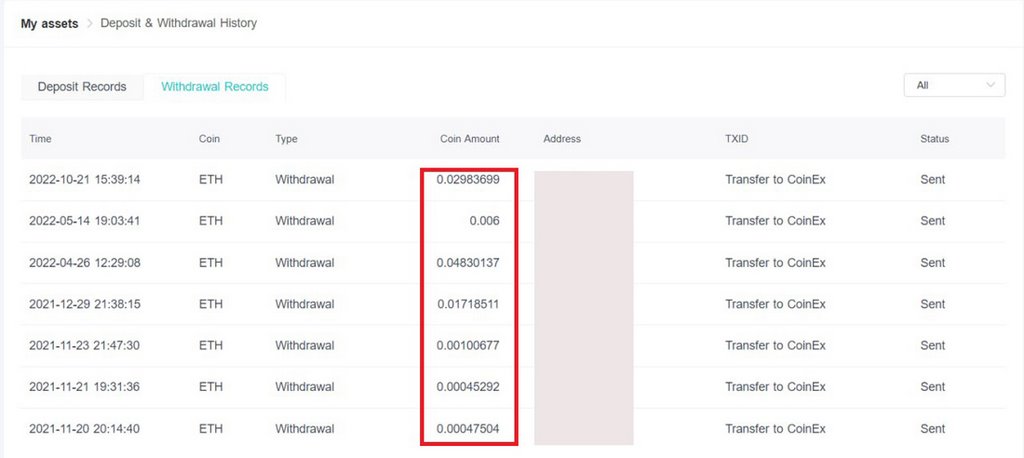Switch to the Deposit Records tab
Screen dimensions: 1024x458
82,87
